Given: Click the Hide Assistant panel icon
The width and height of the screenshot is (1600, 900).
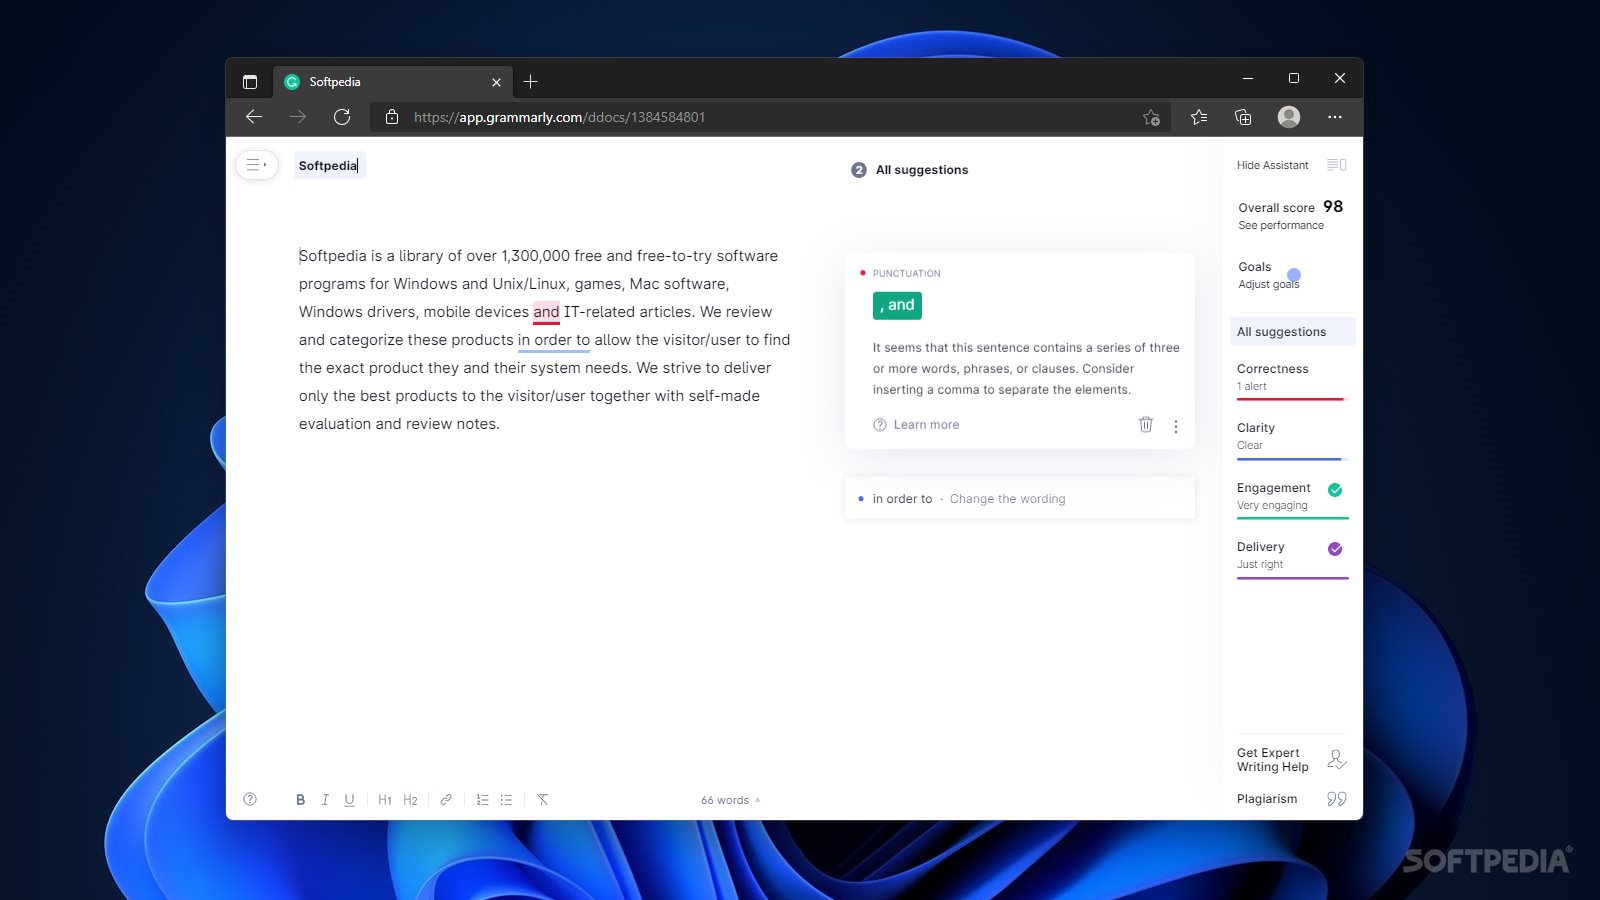Looking at the screenshot, I should [x=1336, y=165].
